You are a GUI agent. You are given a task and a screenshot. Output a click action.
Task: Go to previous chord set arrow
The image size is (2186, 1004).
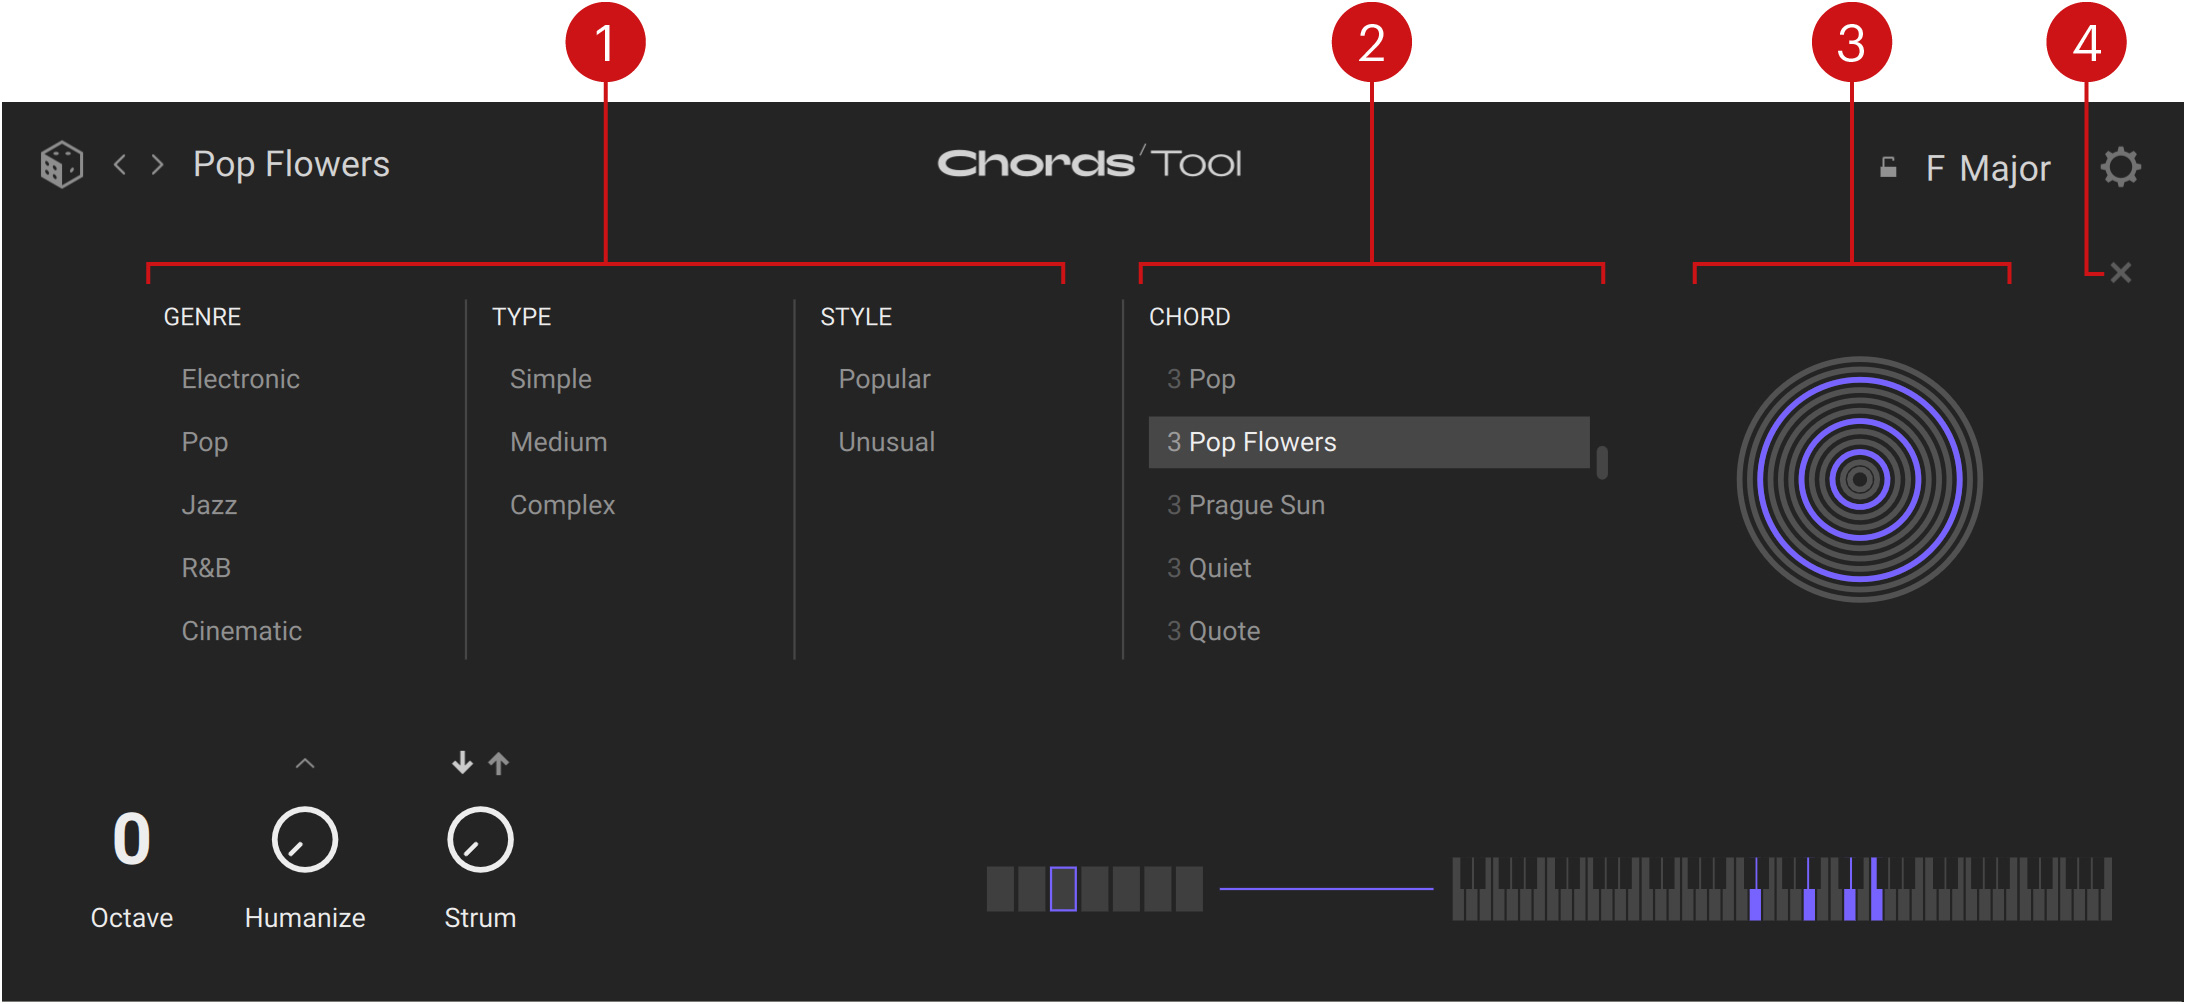click(x=120, y=164)
